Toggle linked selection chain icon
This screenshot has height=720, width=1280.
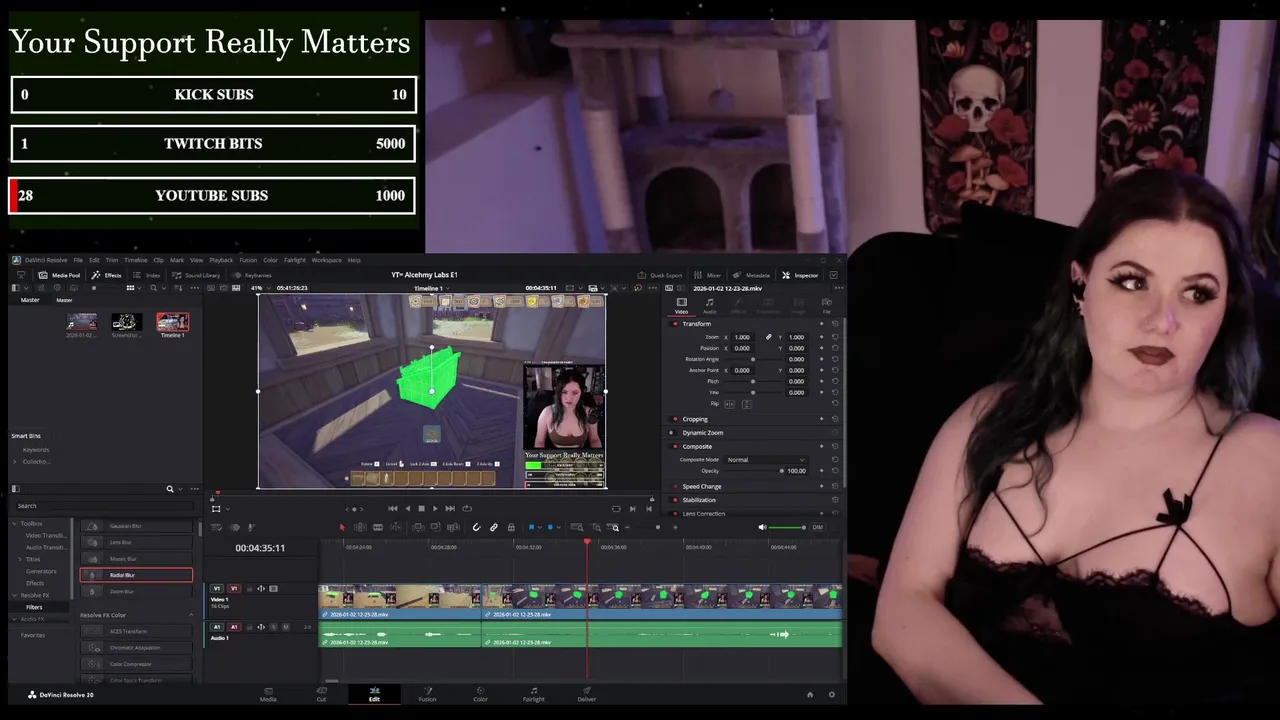coord(493,527)
